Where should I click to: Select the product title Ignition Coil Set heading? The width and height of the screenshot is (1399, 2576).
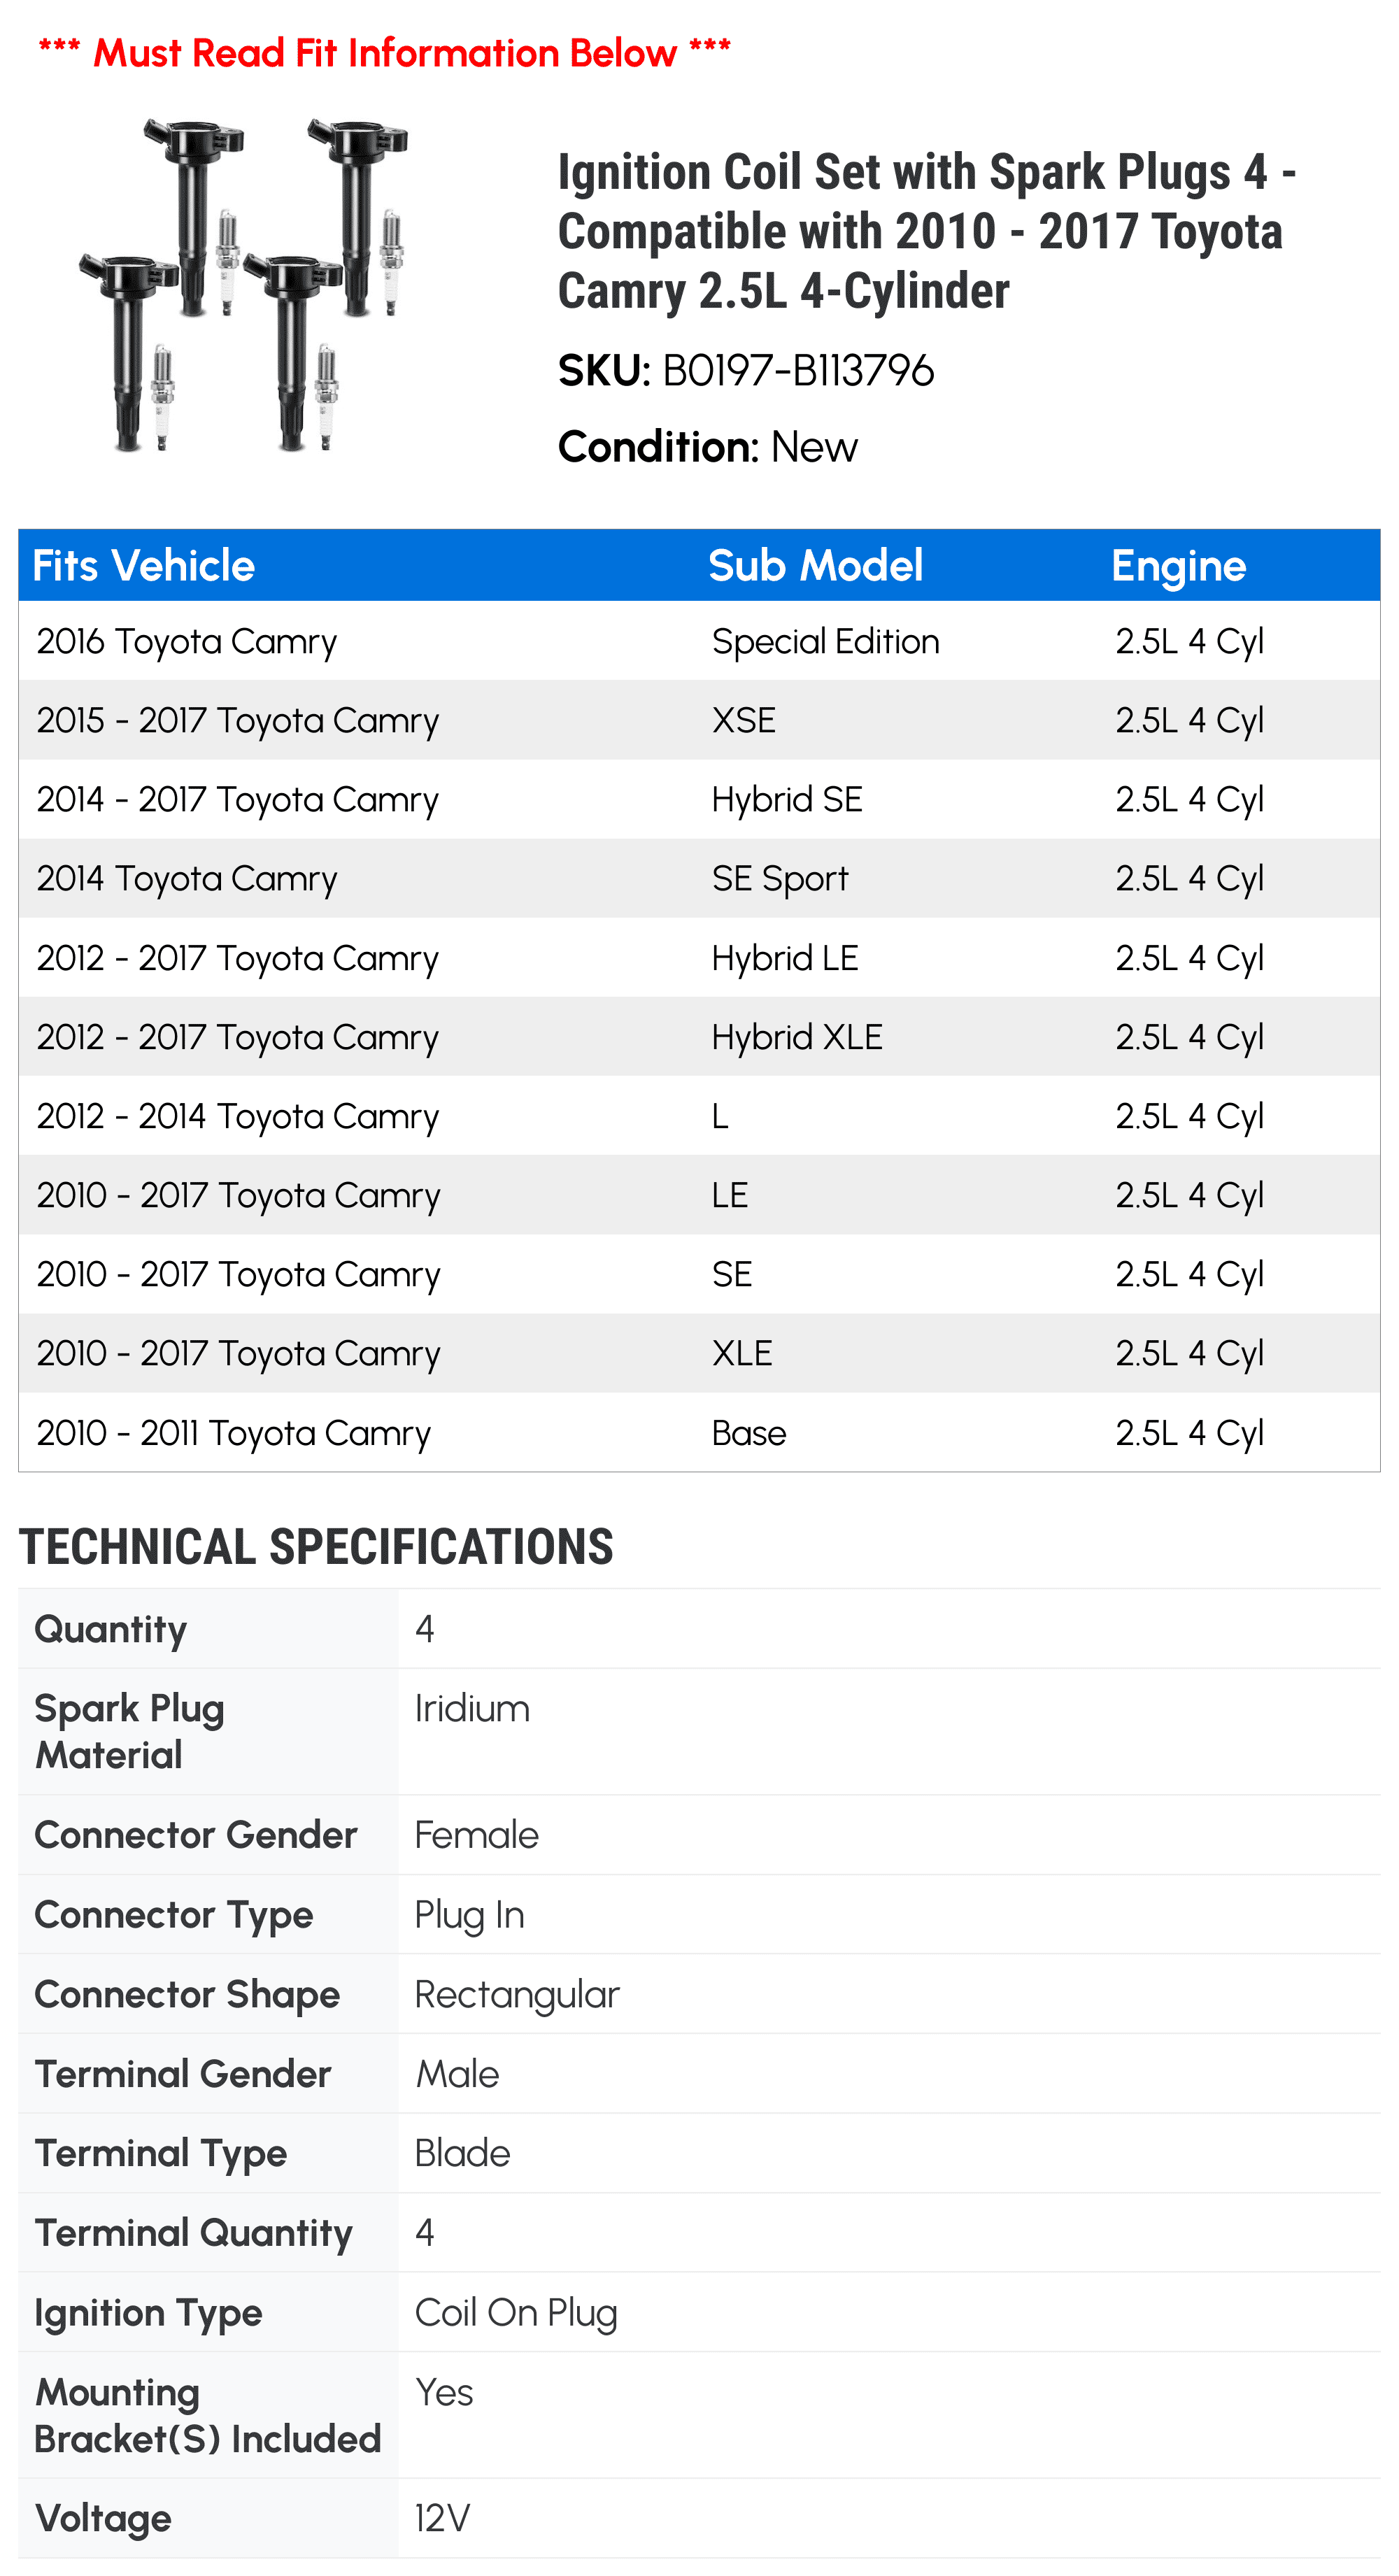(926, 231)
